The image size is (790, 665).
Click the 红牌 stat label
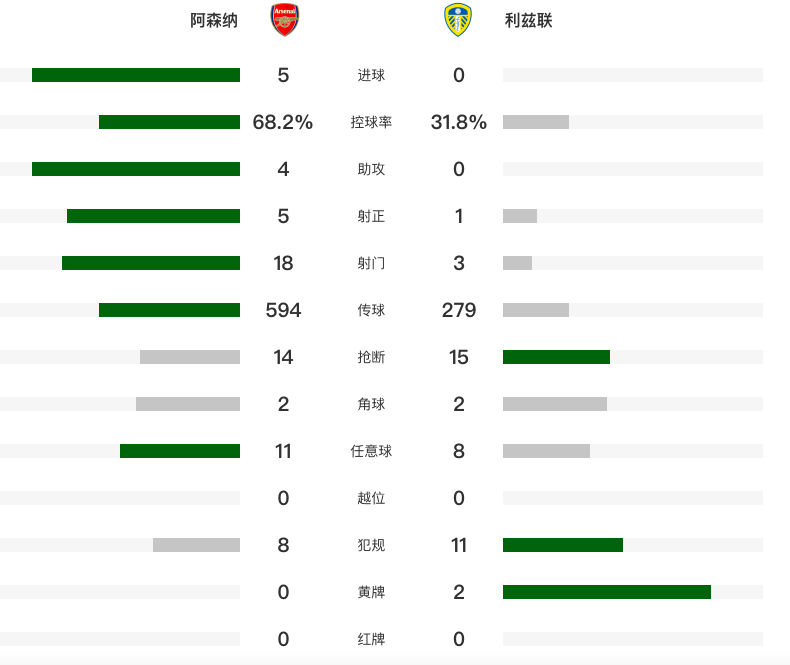371,639
